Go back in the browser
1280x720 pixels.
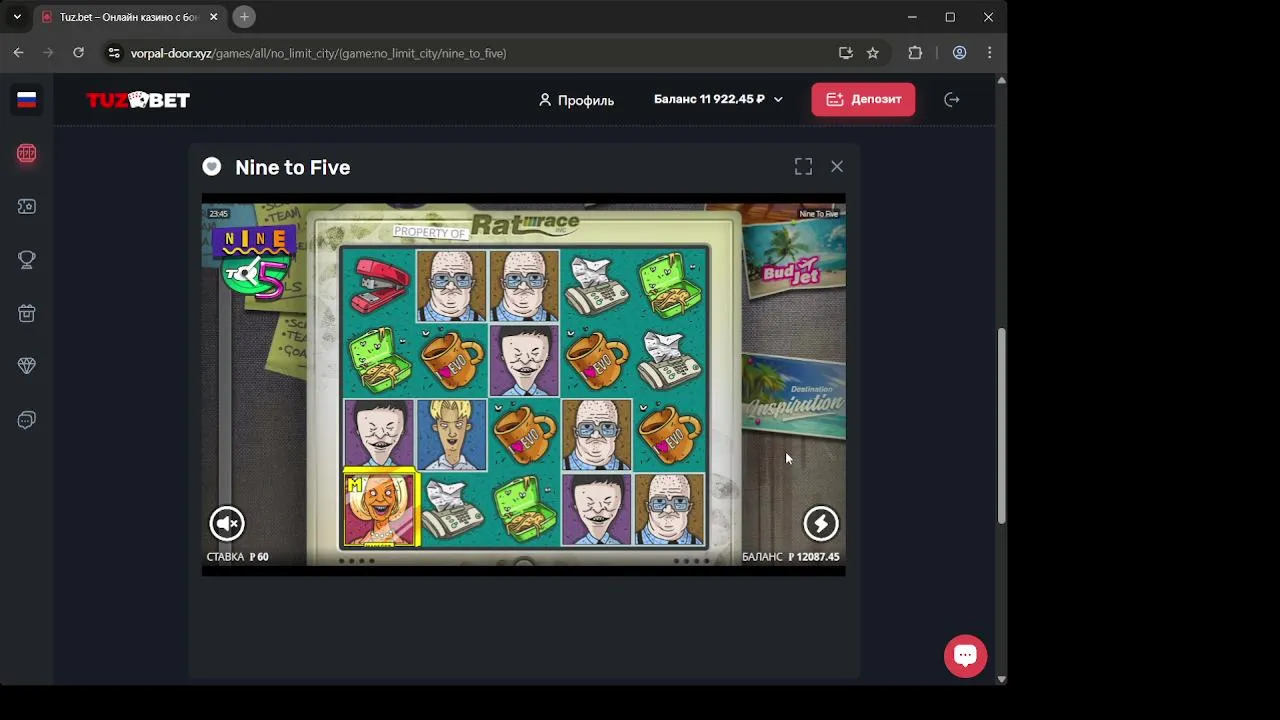[x=18, y=53]
